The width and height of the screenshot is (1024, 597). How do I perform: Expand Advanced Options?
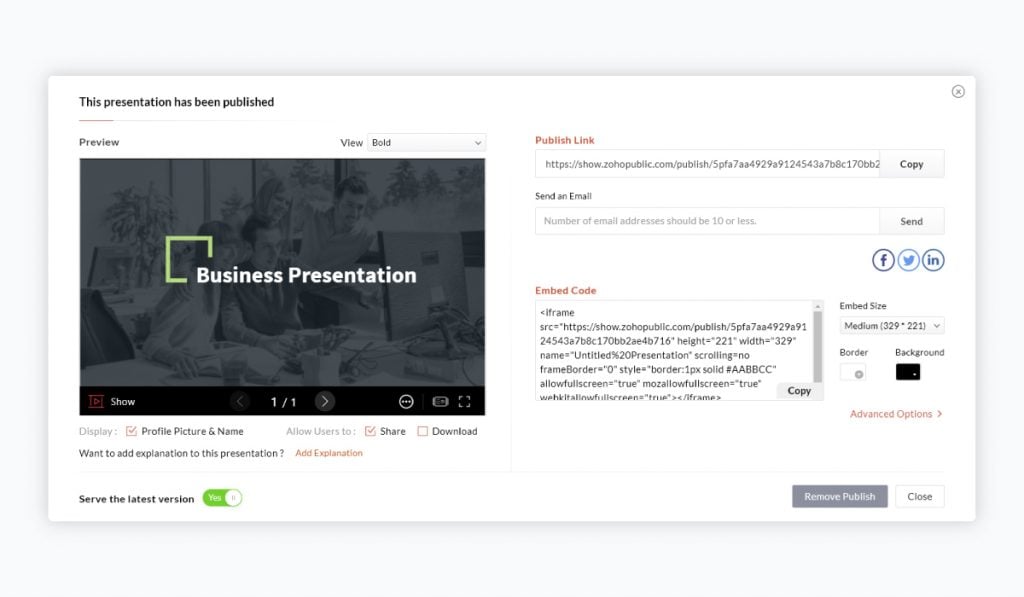(894, 413)
